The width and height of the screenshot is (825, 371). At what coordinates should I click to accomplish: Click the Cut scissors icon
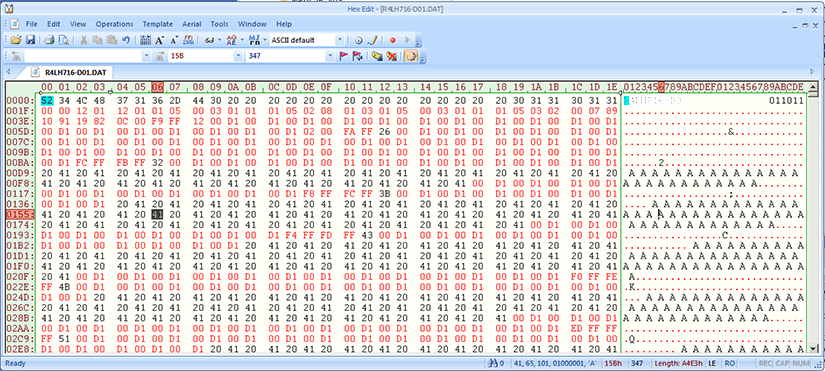[83, 40]
